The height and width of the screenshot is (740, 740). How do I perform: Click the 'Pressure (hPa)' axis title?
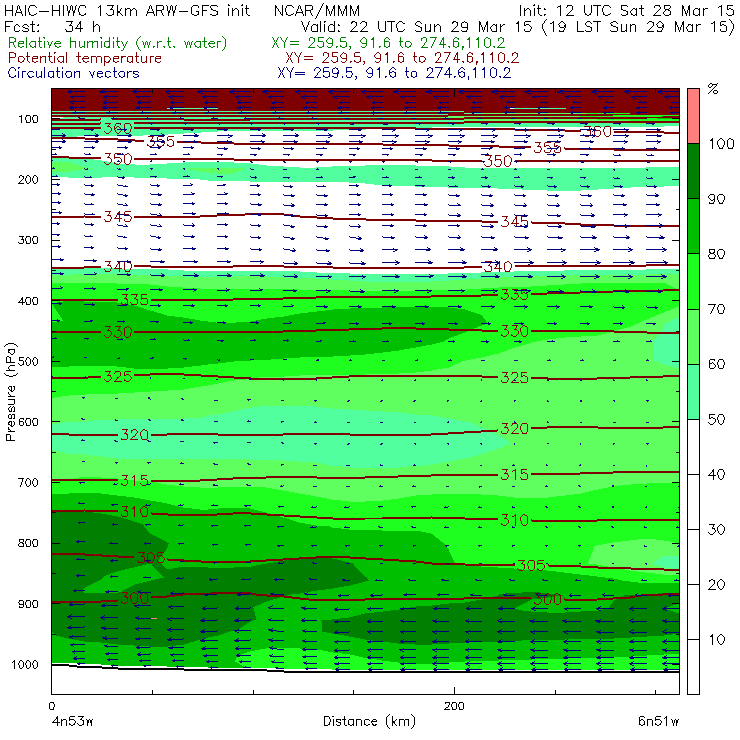(x=10, y=392)
